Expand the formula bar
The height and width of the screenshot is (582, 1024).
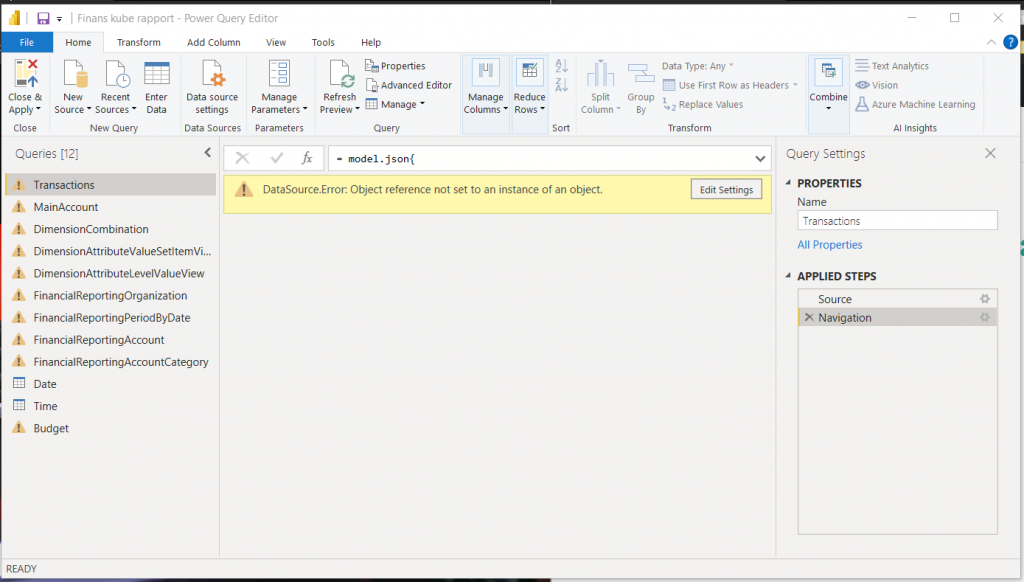[760, 159]
